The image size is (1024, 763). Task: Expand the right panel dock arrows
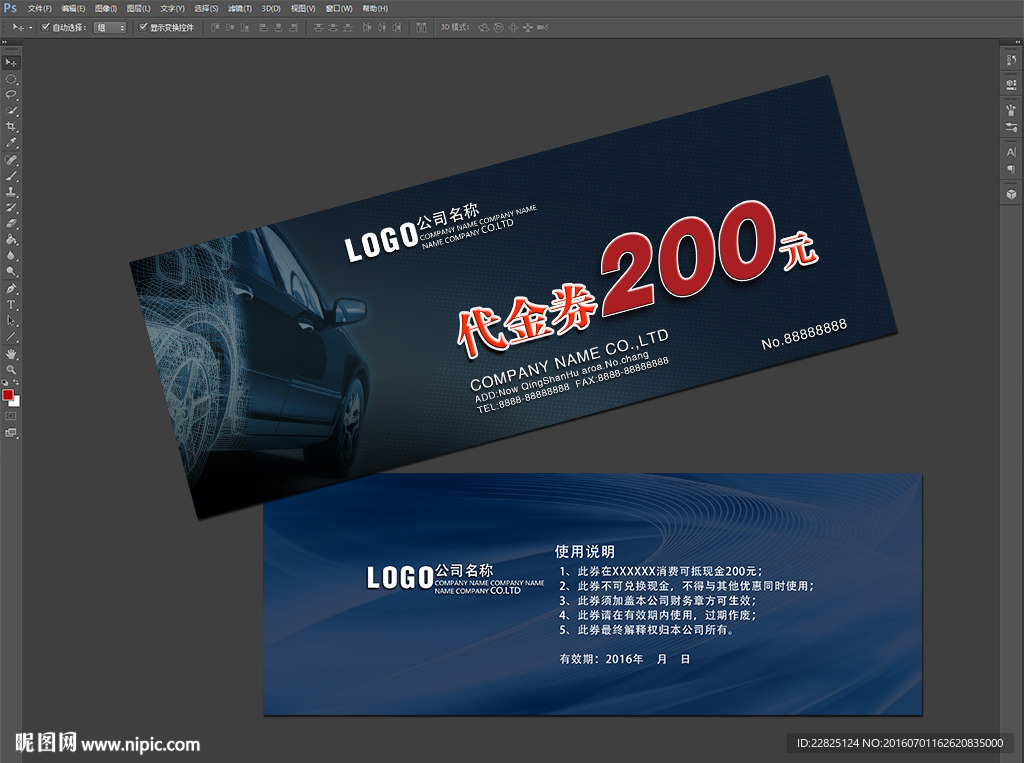coord(1017,42)
